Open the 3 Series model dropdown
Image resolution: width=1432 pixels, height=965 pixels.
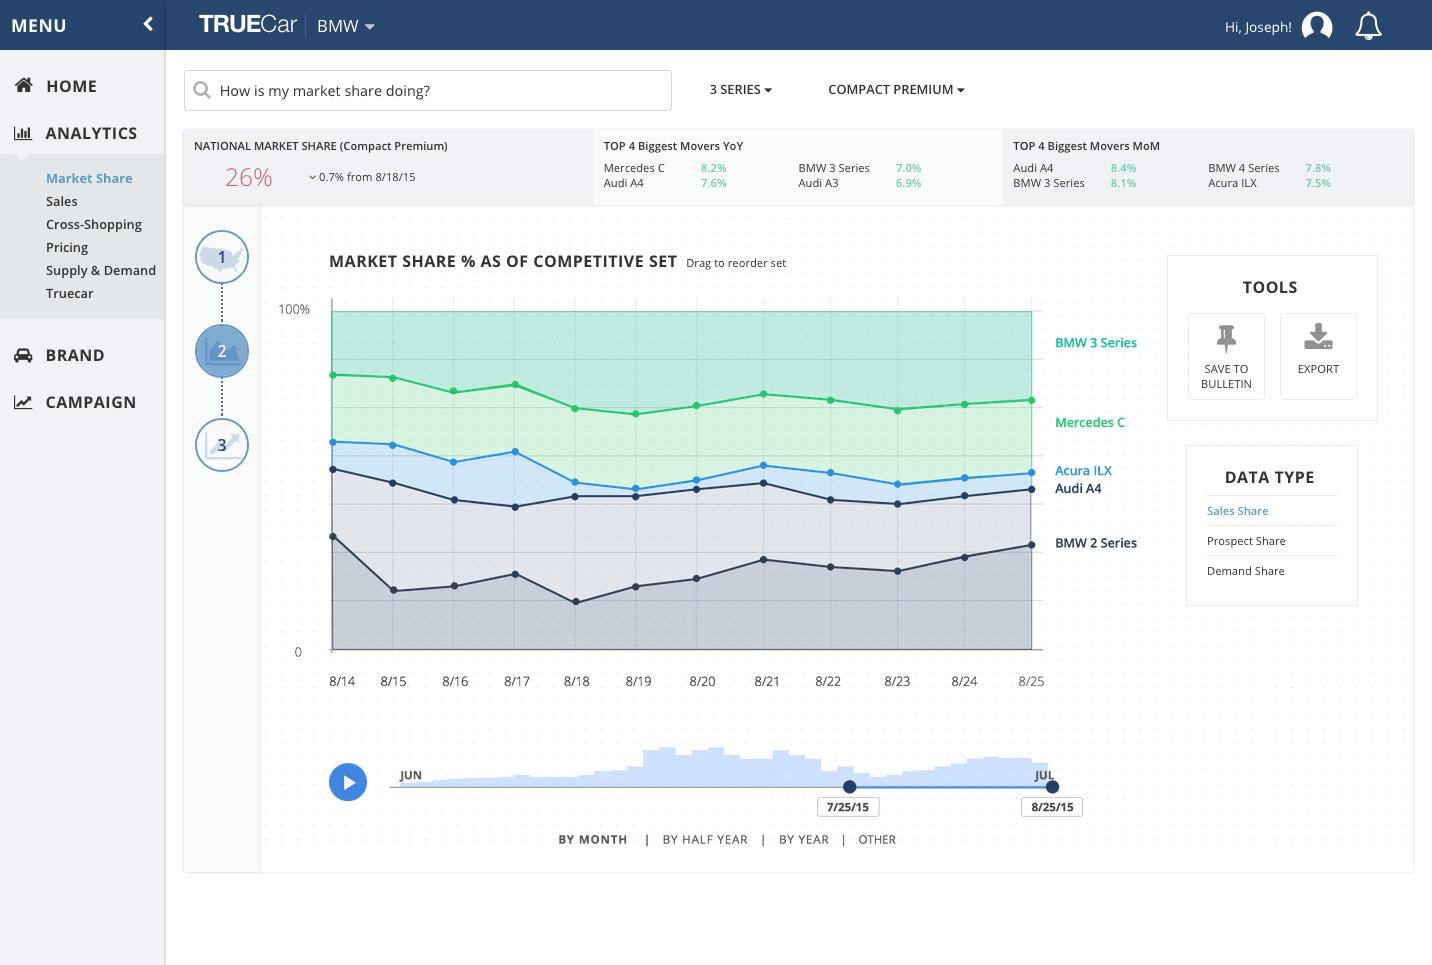pos(741,89)
